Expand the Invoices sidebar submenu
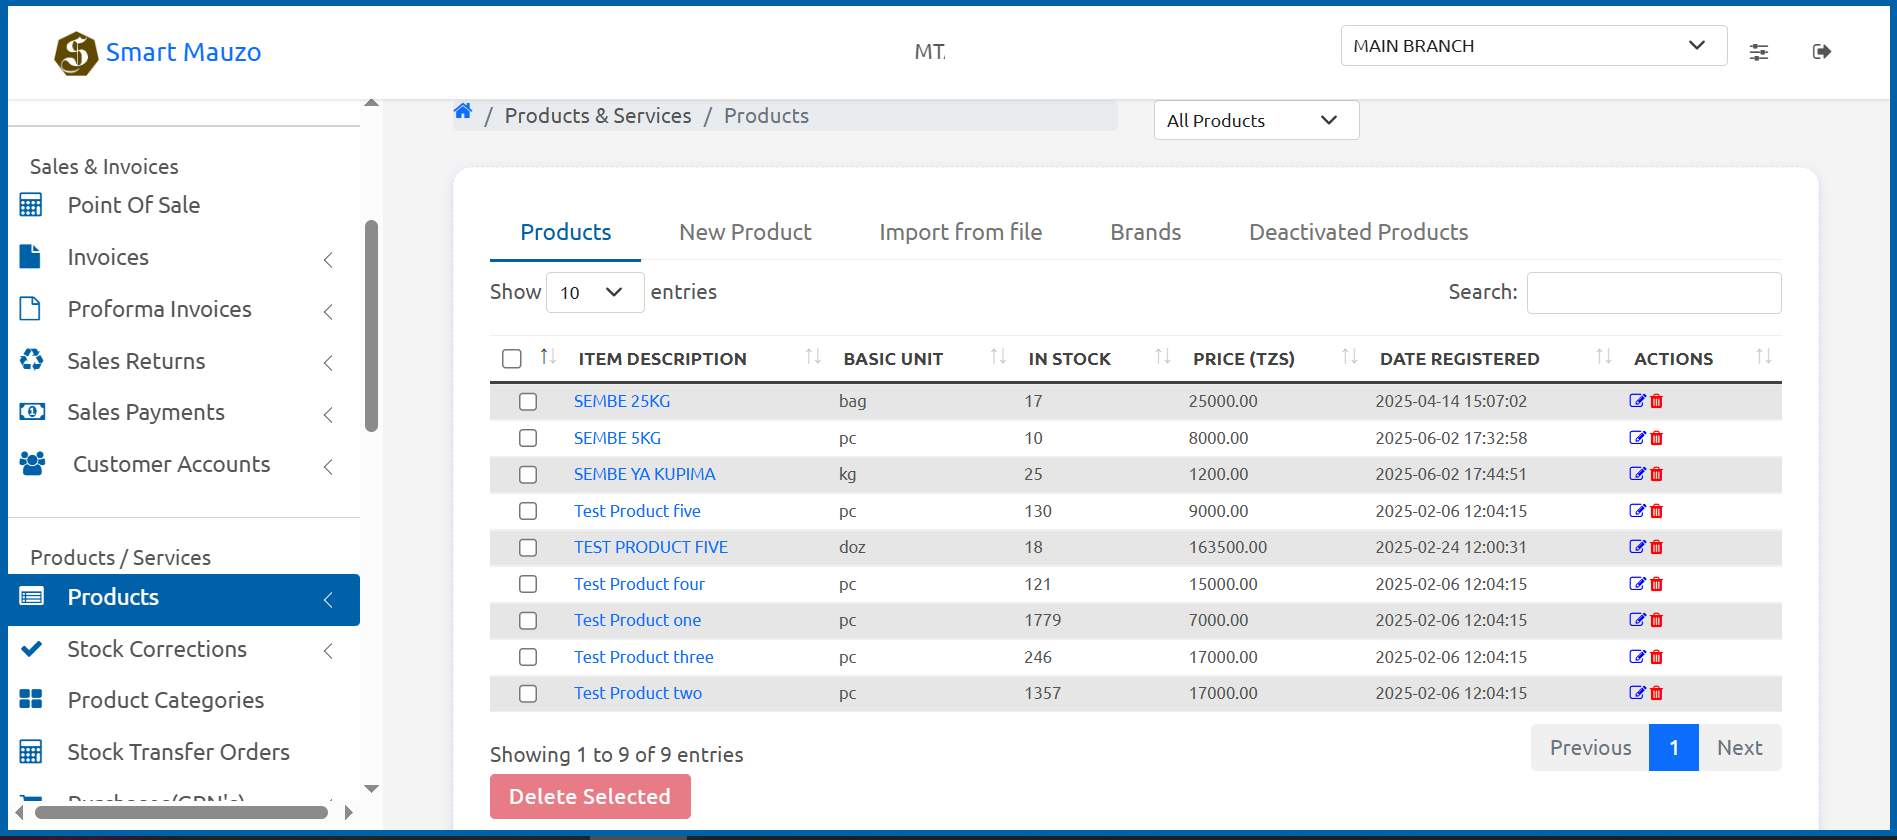The width and height of the screenshot is (1897, 840). 328,260
